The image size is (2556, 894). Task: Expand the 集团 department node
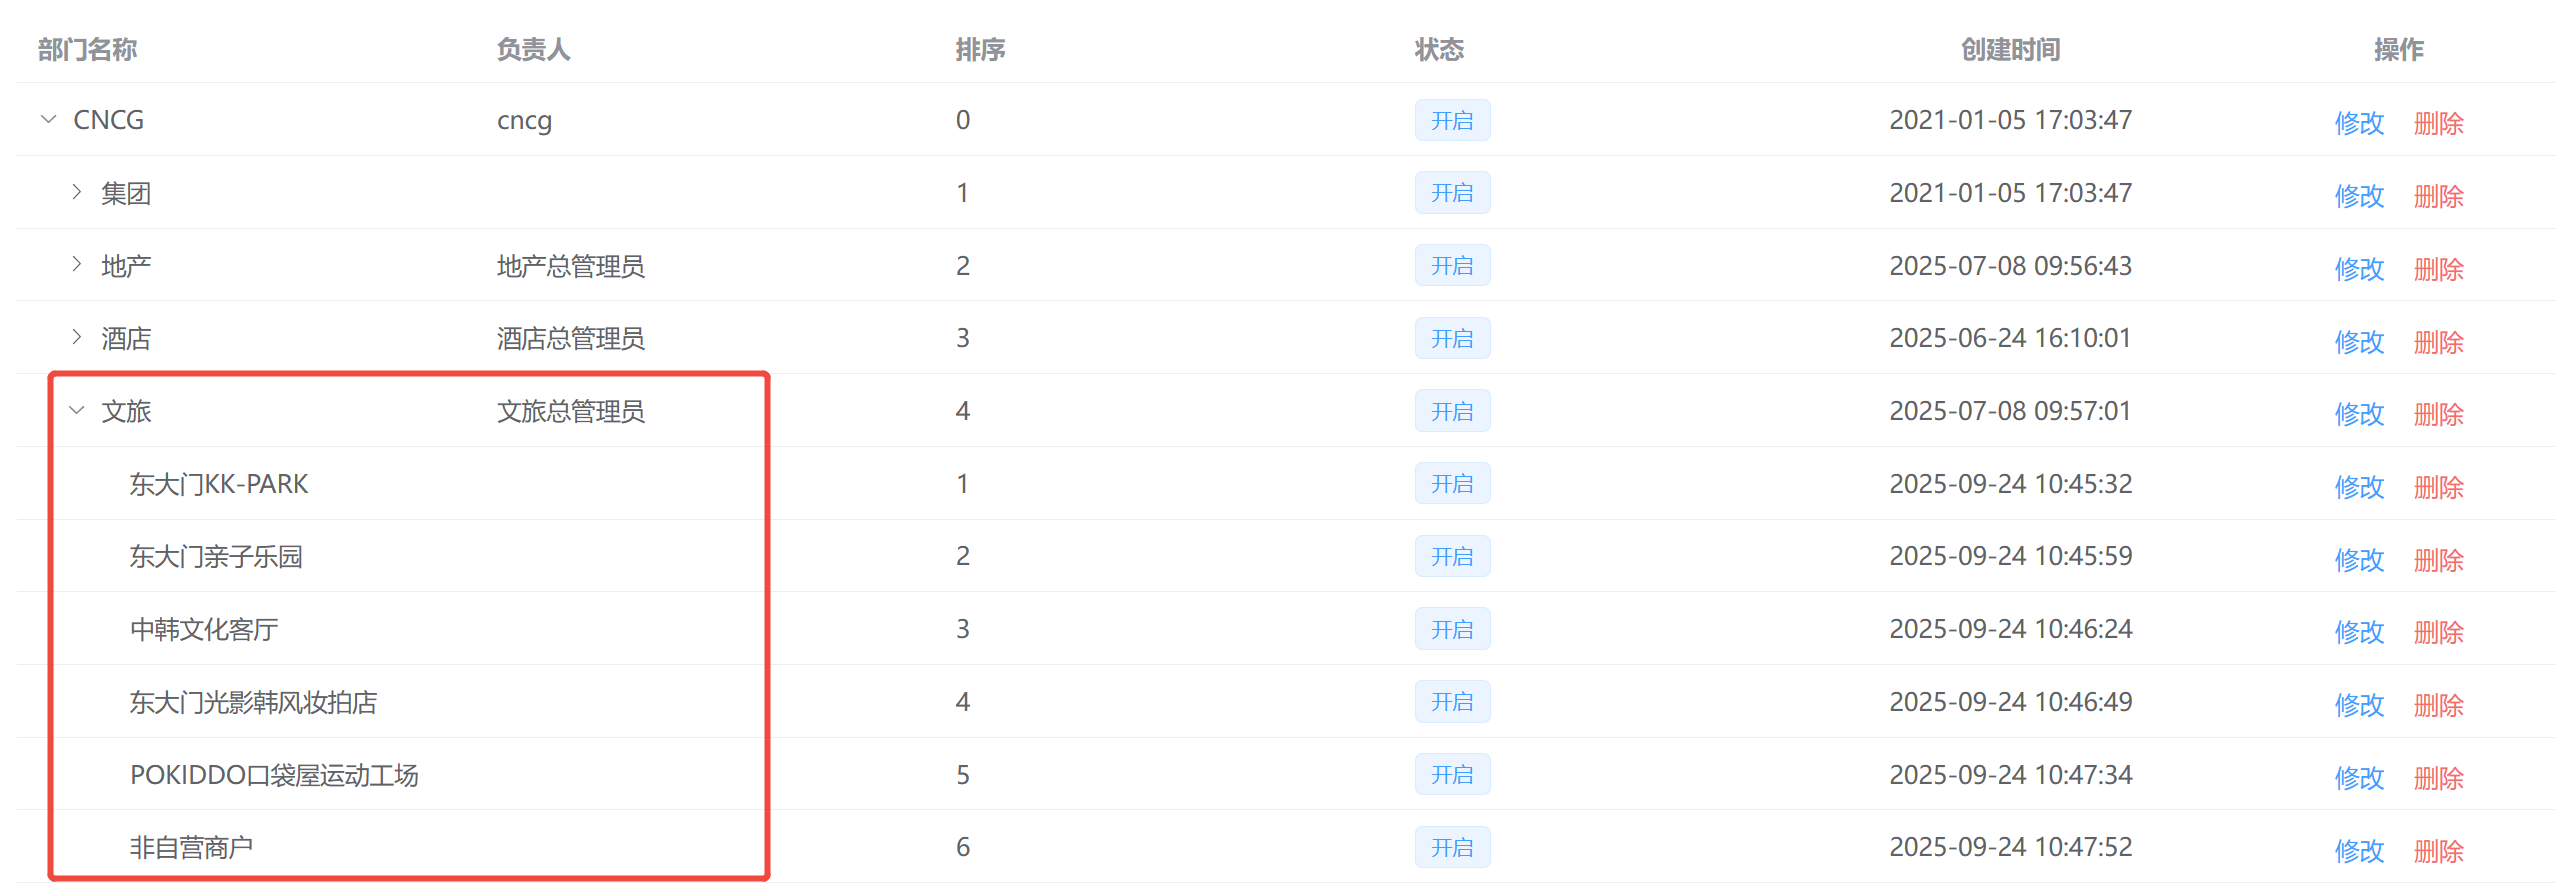click(77, 192)
